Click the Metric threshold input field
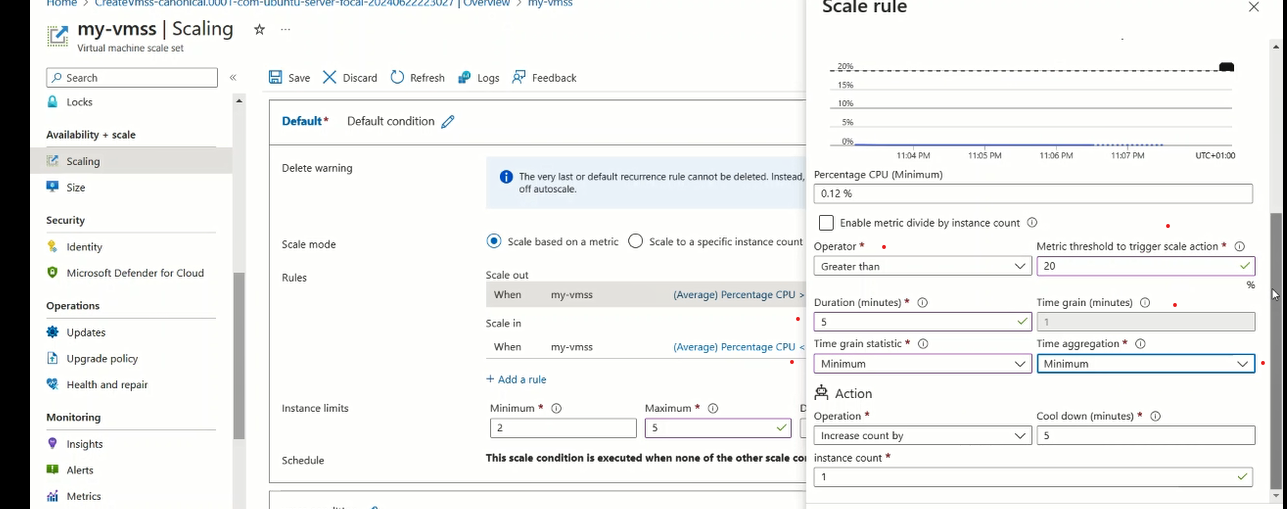Viewport: 1287px width, 509px height. click(x=1135, y=266)
